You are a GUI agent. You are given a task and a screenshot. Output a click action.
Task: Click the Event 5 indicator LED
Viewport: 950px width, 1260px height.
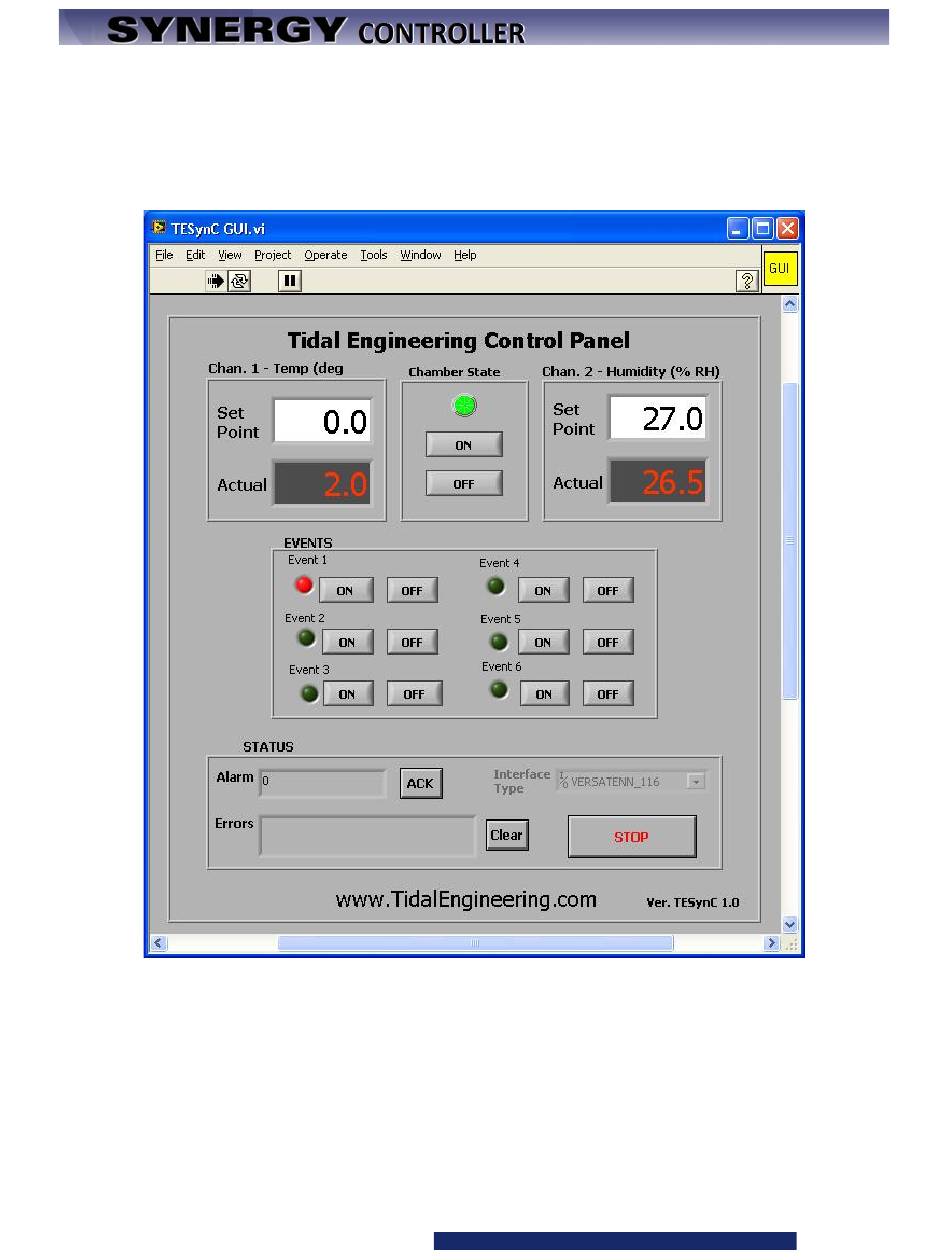498,641
